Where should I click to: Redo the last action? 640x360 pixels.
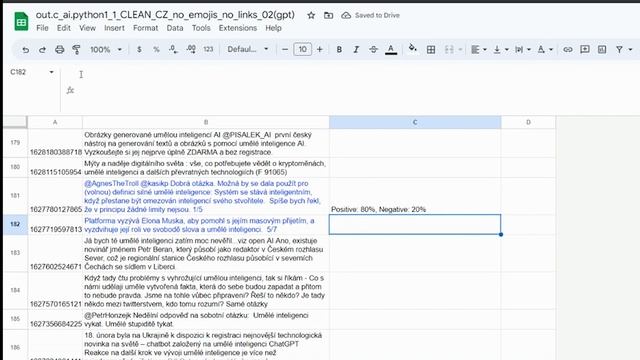(42, 50)
